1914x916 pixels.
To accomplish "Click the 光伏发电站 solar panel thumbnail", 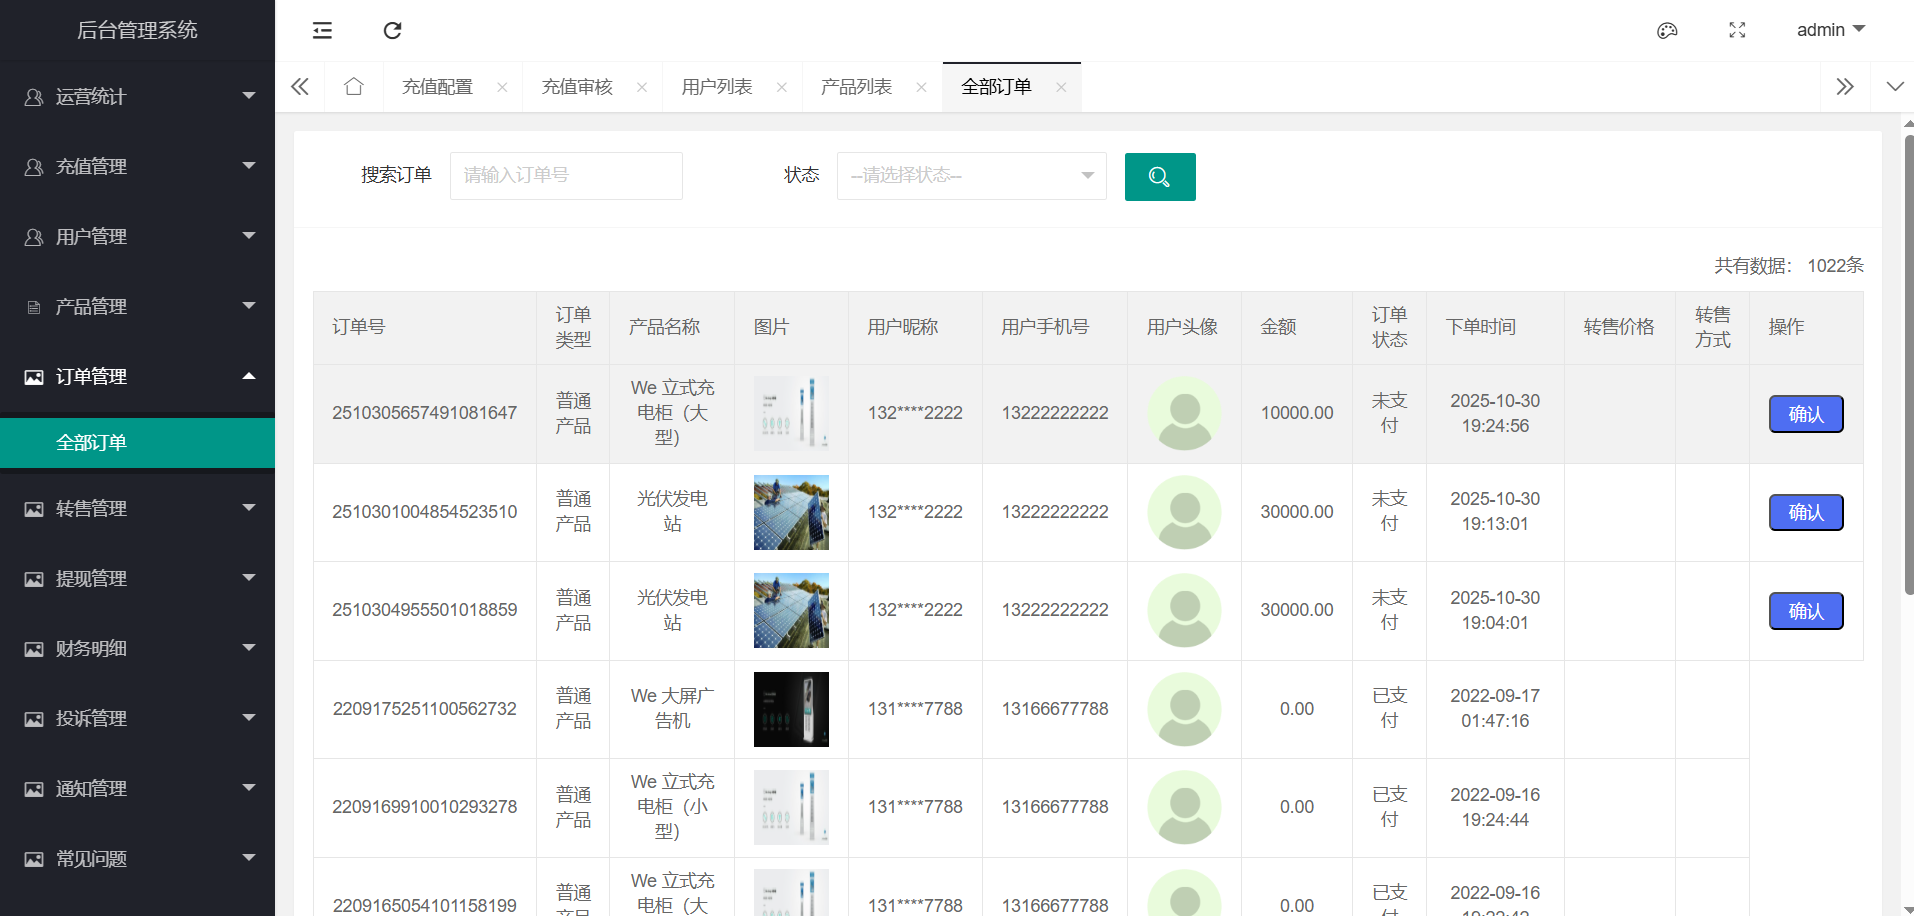I will 791,512.
